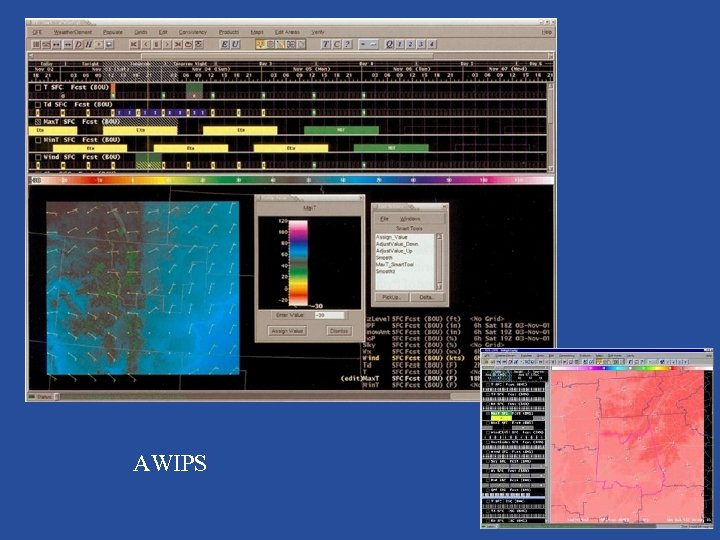Screen dimensions: 720x540
Task: Click the horizontal temperature color bar above map
Action: coord(292,180)
